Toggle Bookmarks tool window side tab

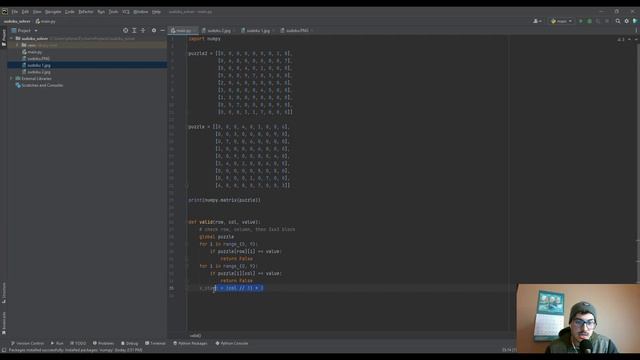click(x=4, y=323)
